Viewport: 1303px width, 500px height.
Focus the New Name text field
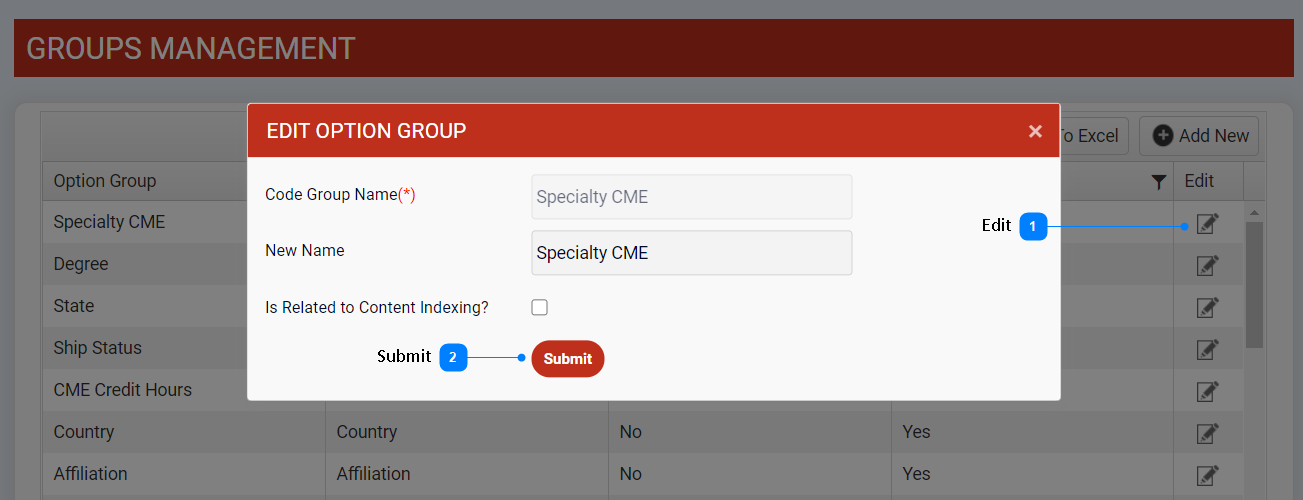point(691,253)
